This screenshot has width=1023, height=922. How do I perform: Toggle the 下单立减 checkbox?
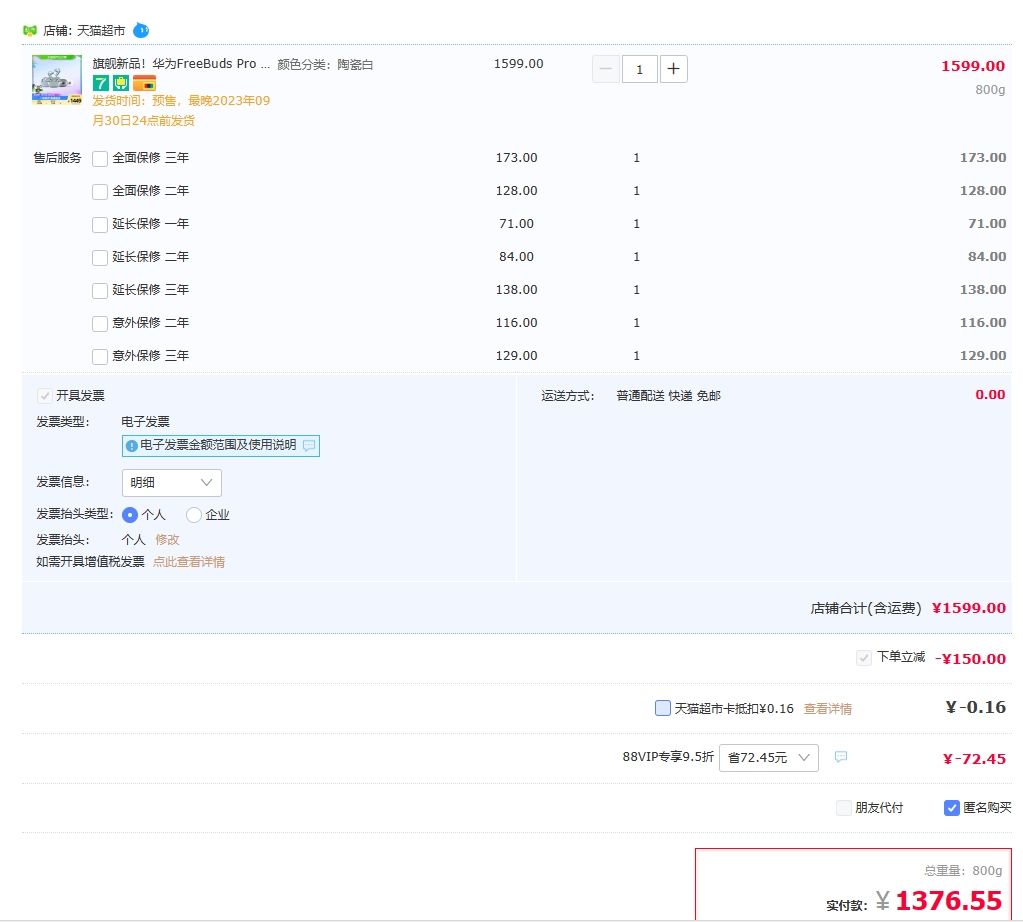point(864,658)
